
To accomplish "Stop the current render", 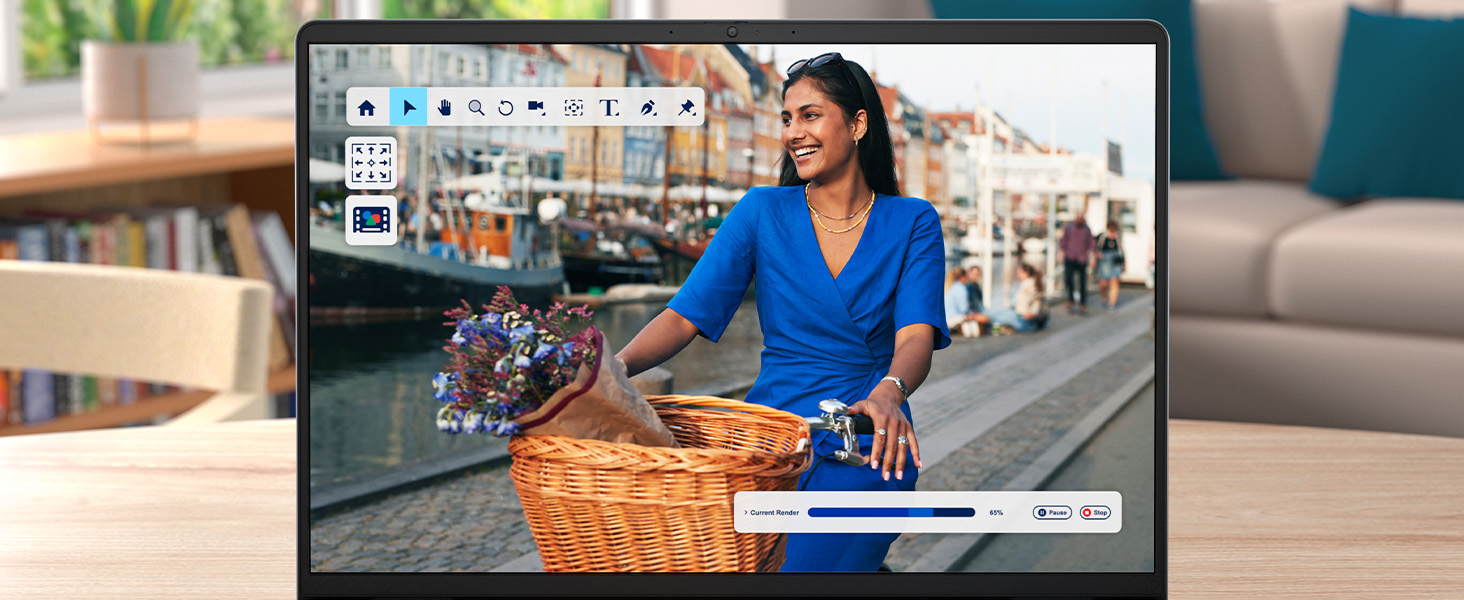I will [1095, 513].
